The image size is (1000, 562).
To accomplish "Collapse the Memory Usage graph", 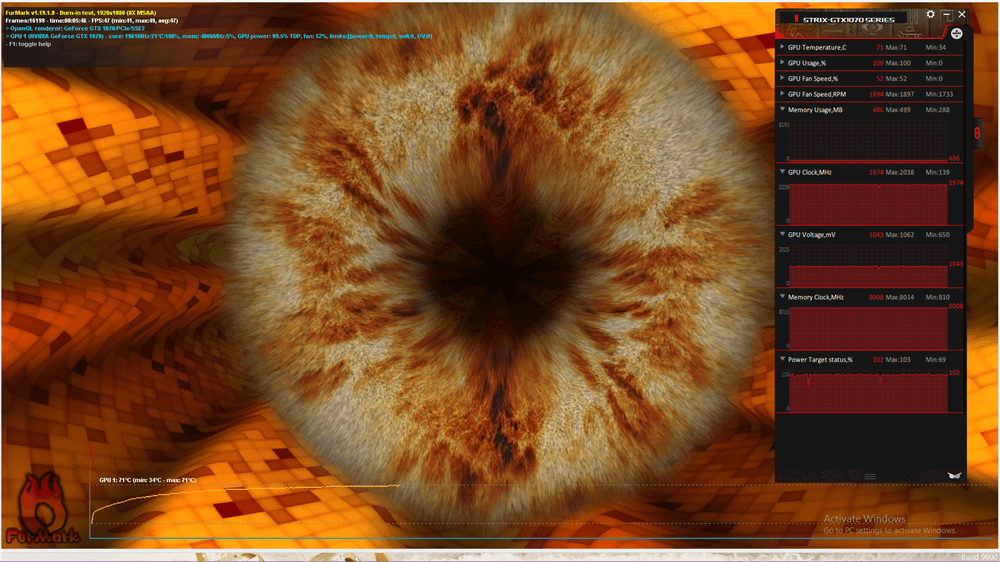I will [x=782, y=109].
